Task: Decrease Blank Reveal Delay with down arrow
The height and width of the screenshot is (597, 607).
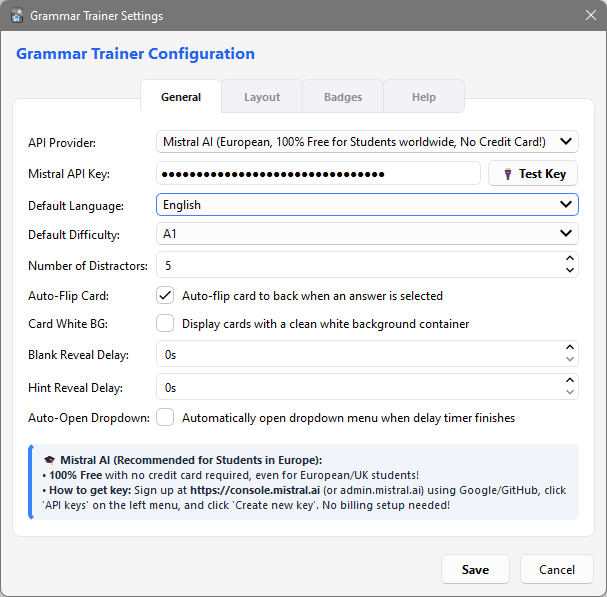Action: 569,359
